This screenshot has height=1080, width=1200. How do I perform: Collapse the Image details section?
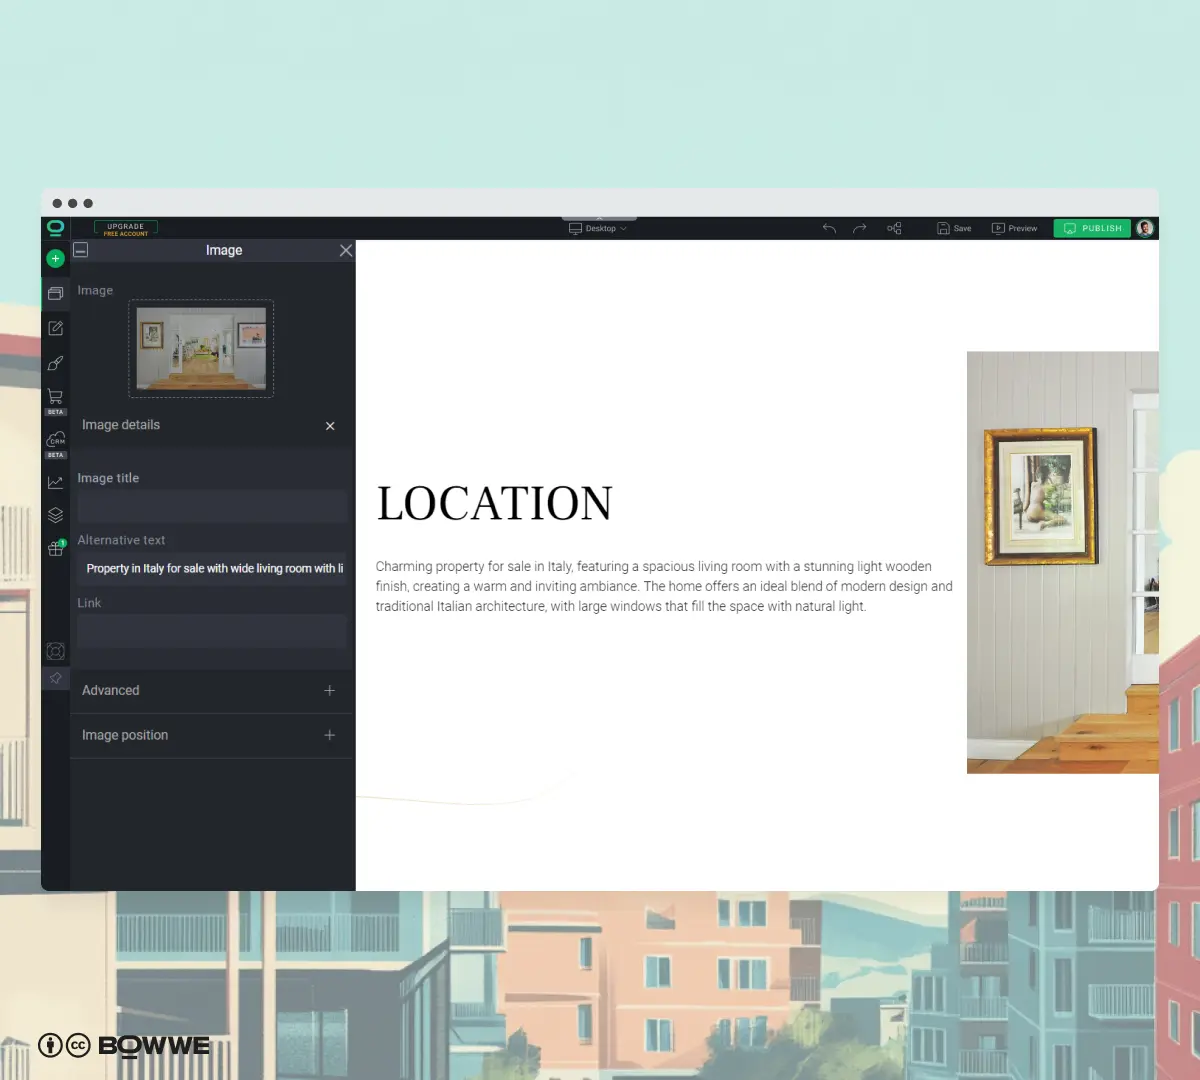pos(330,426)
